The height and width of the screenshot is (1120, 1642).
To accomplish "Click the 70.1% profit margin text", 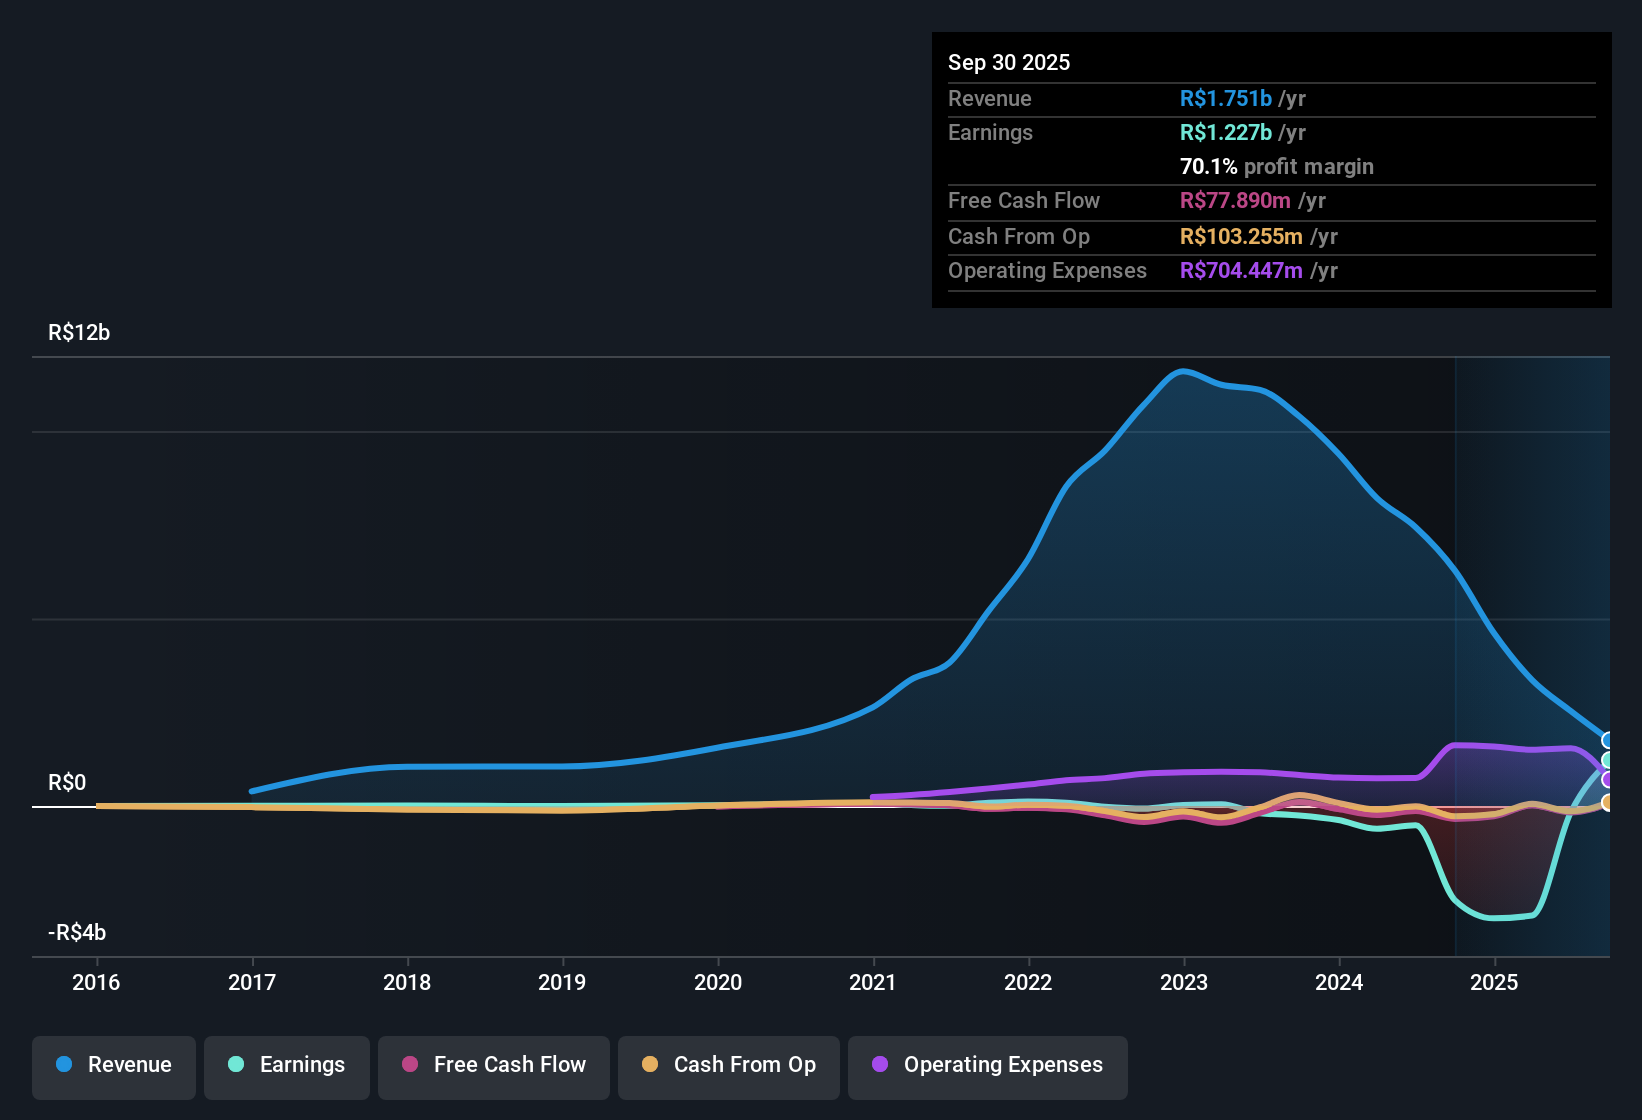I will tap(1276, 166).
